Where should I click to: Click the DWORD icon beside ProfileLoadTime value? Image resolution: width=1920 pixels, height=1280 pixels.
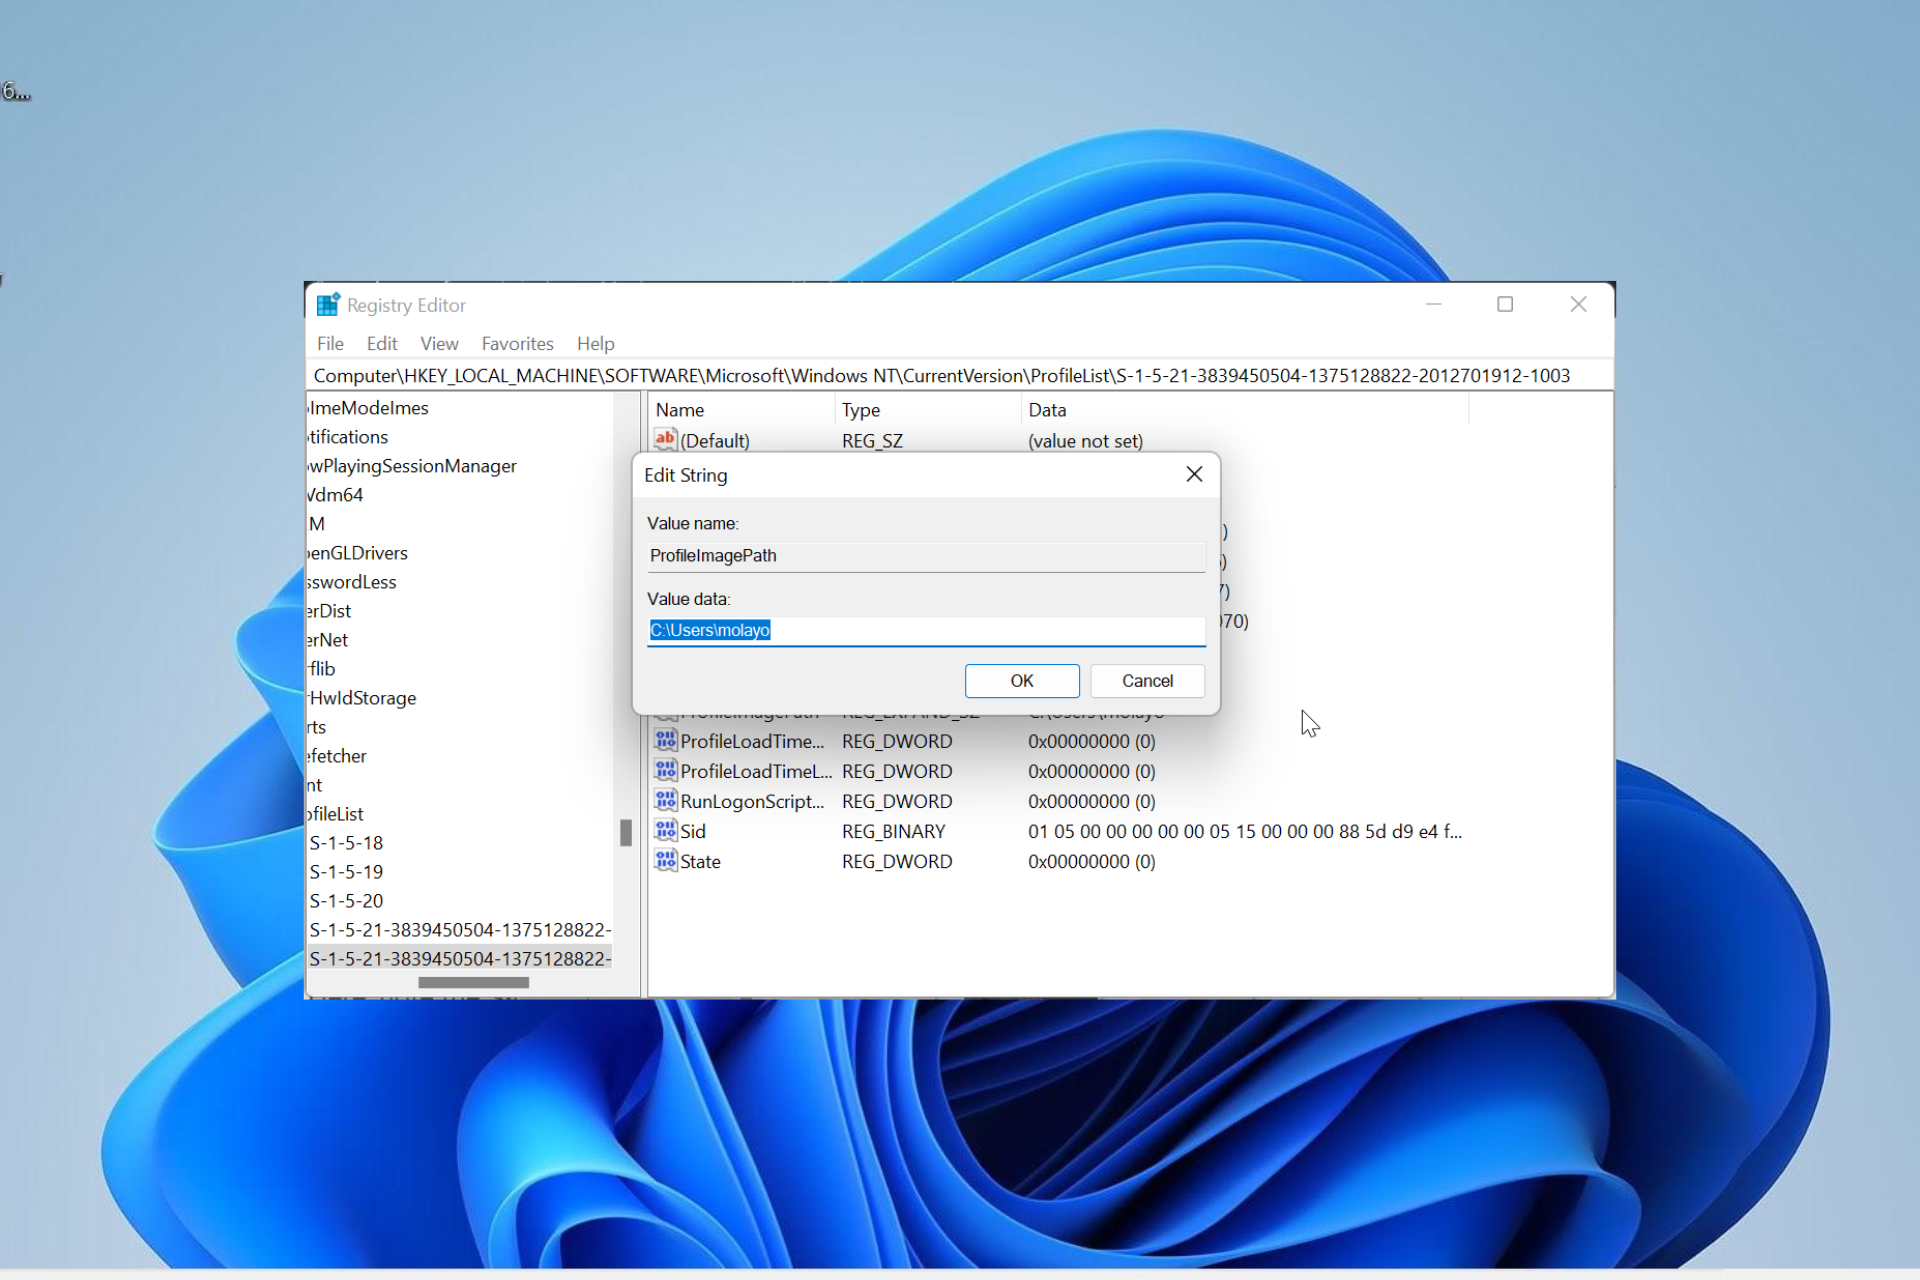(x=666, y=741)
